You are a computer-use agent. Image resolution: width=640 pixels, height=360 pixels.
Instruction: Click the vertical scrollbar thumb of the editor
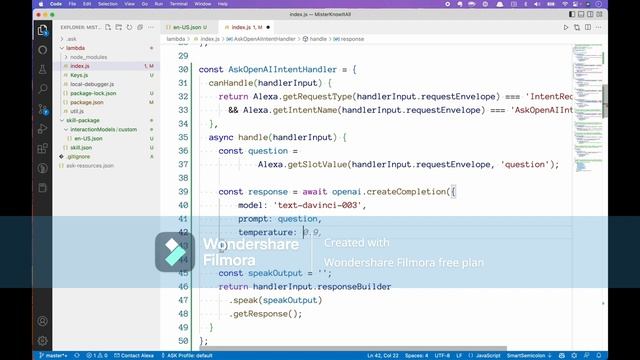point(605,101)
